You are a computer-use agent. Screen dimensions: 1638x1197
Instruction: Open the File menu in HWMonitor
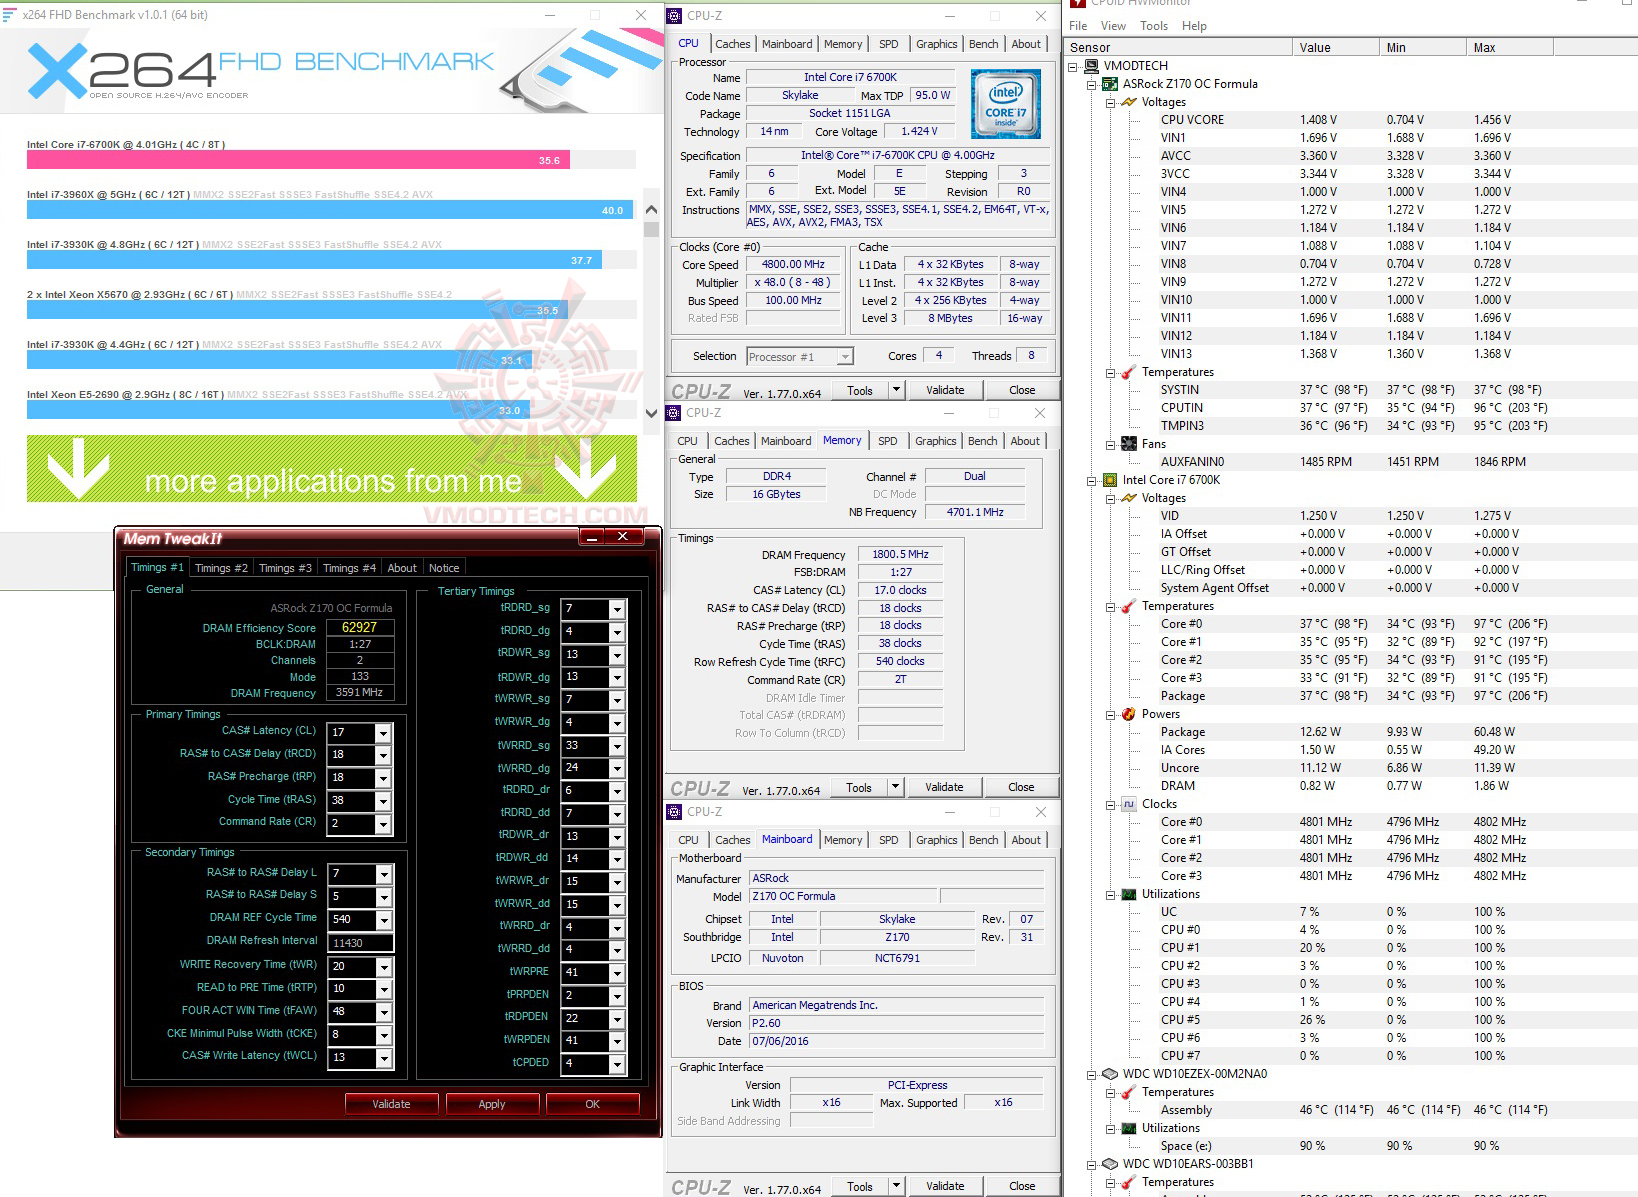click(x=1077, y=25)
